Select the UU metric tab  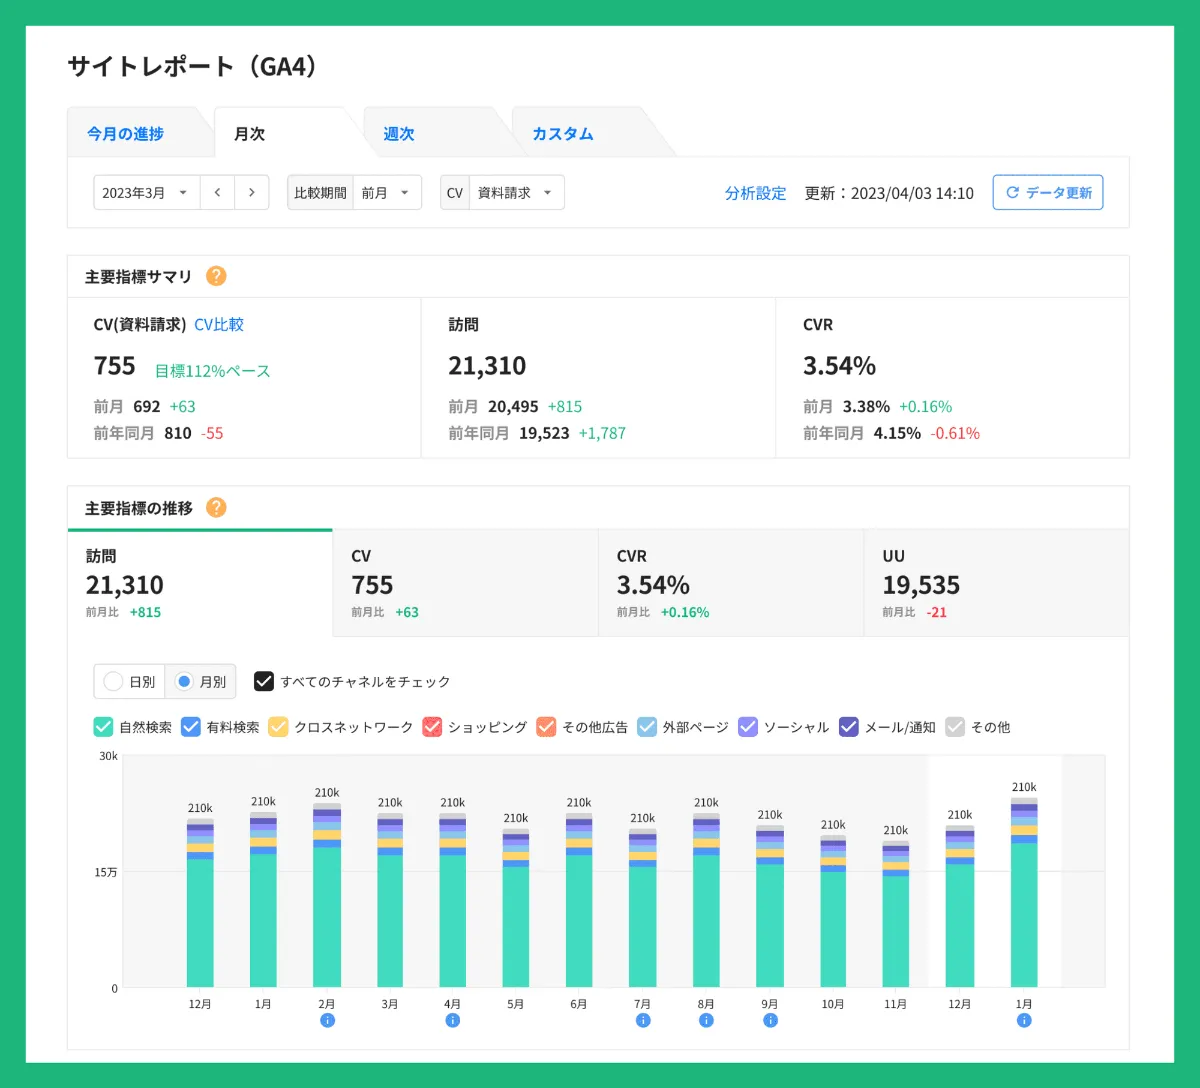pos(995,583)
